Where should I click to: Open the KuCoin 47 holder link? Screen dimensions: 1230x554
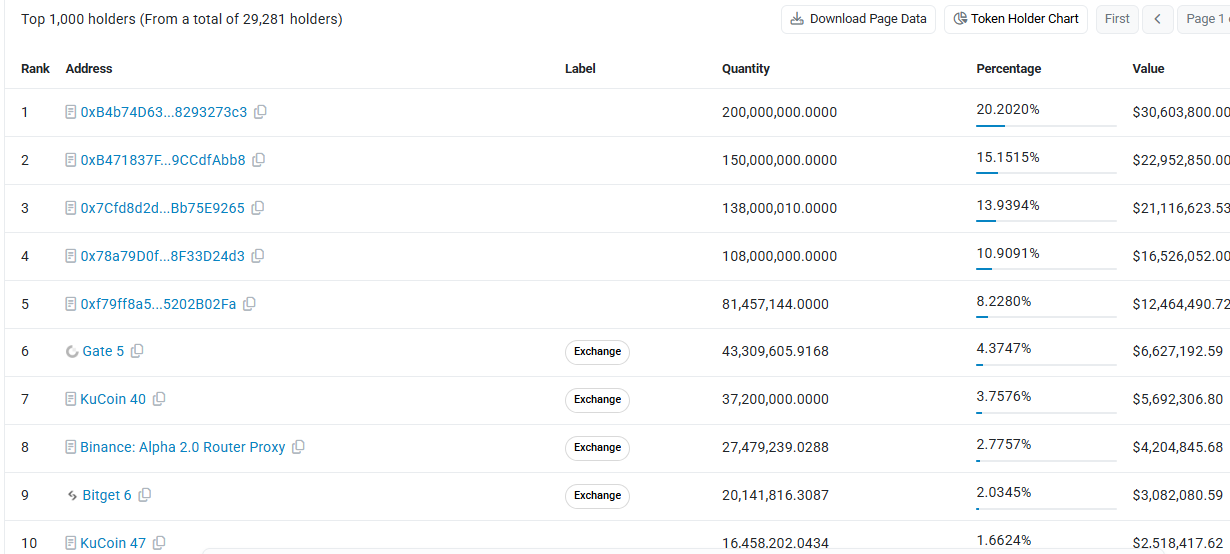113,543
